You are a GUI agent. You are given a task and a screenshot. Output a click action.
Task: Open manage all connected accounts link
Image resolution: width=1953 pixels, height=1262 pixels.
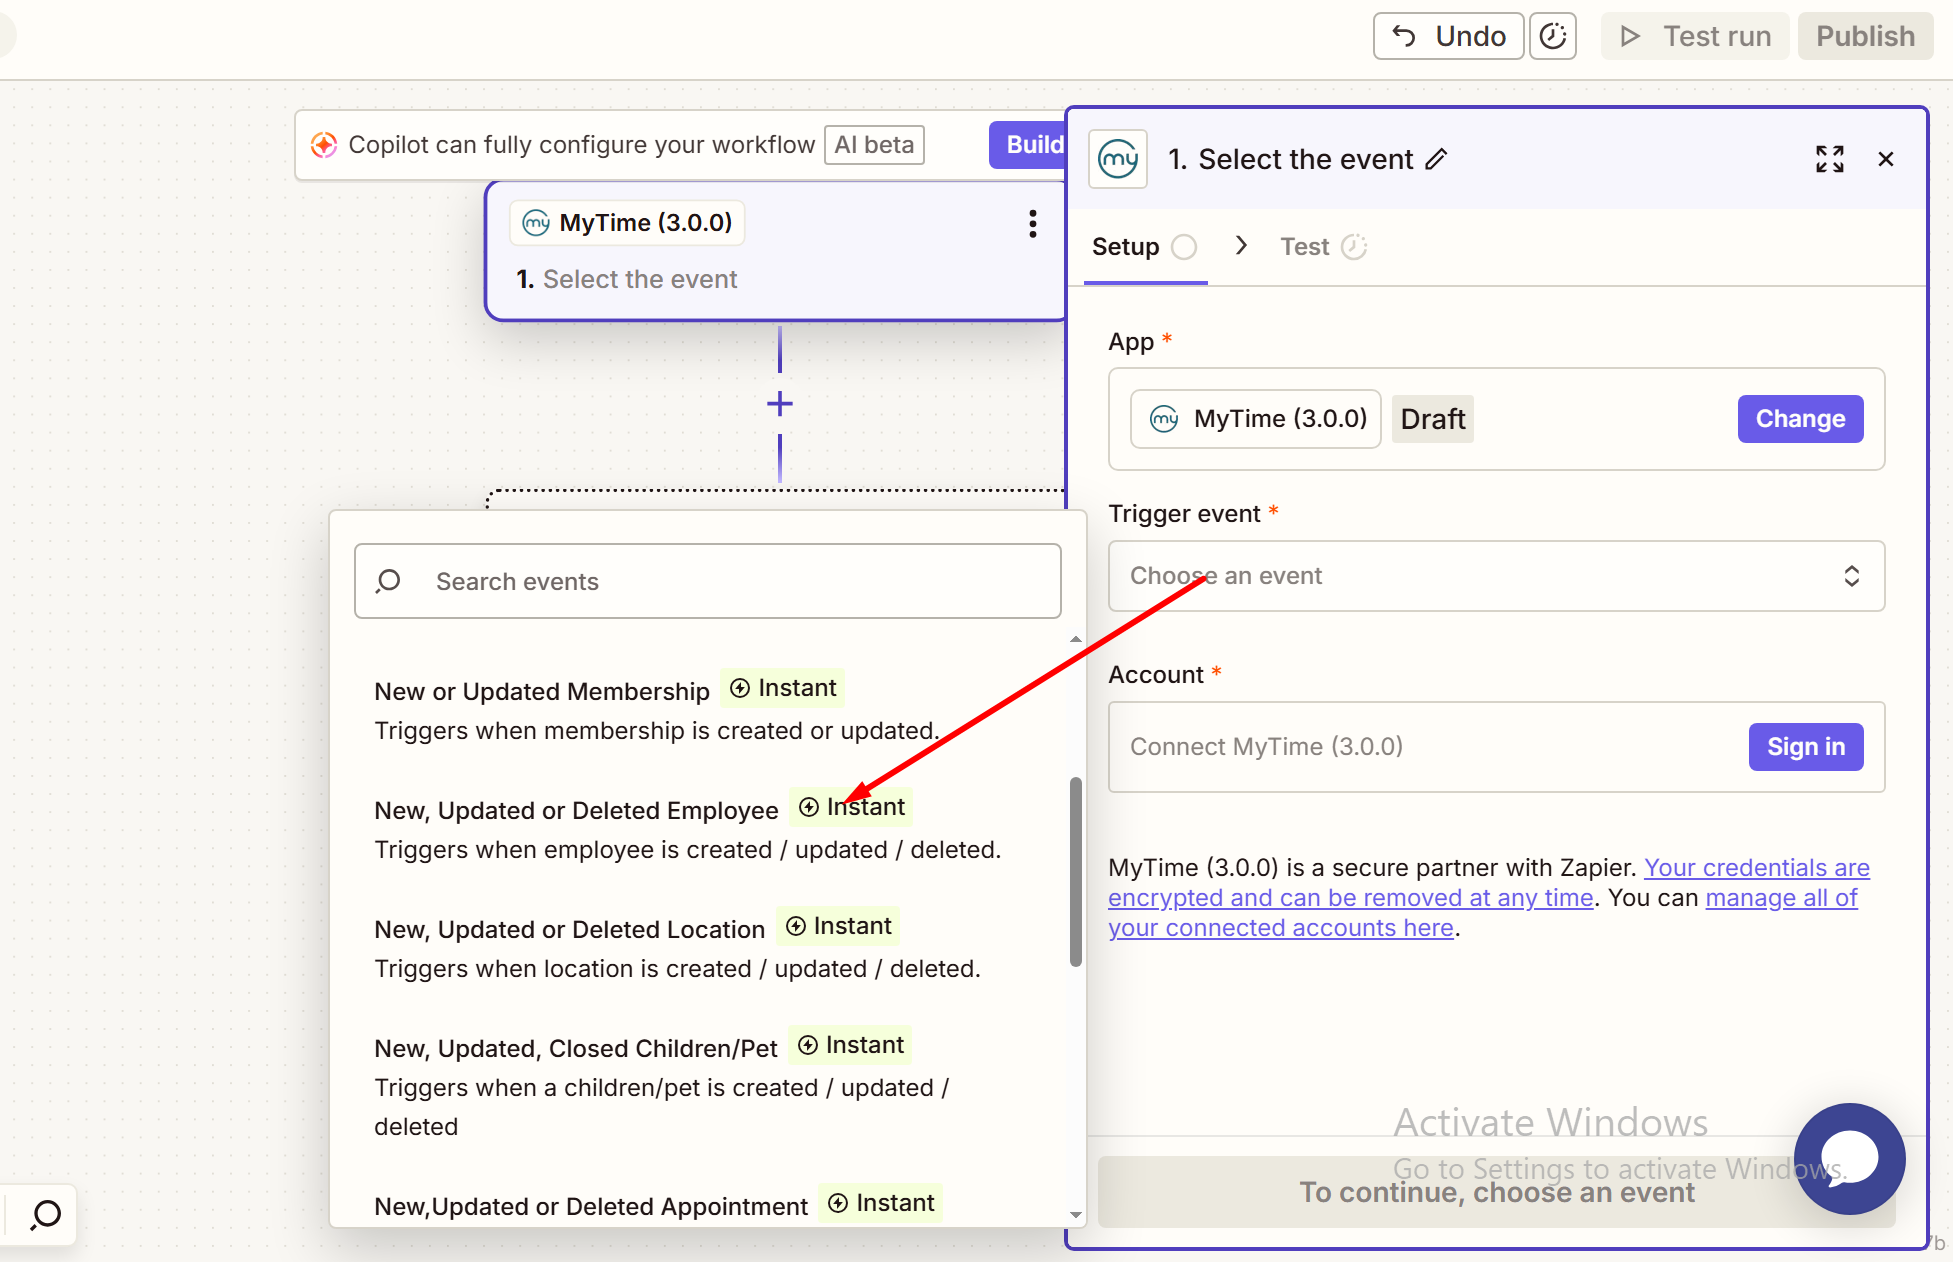tap(1780, 898)
